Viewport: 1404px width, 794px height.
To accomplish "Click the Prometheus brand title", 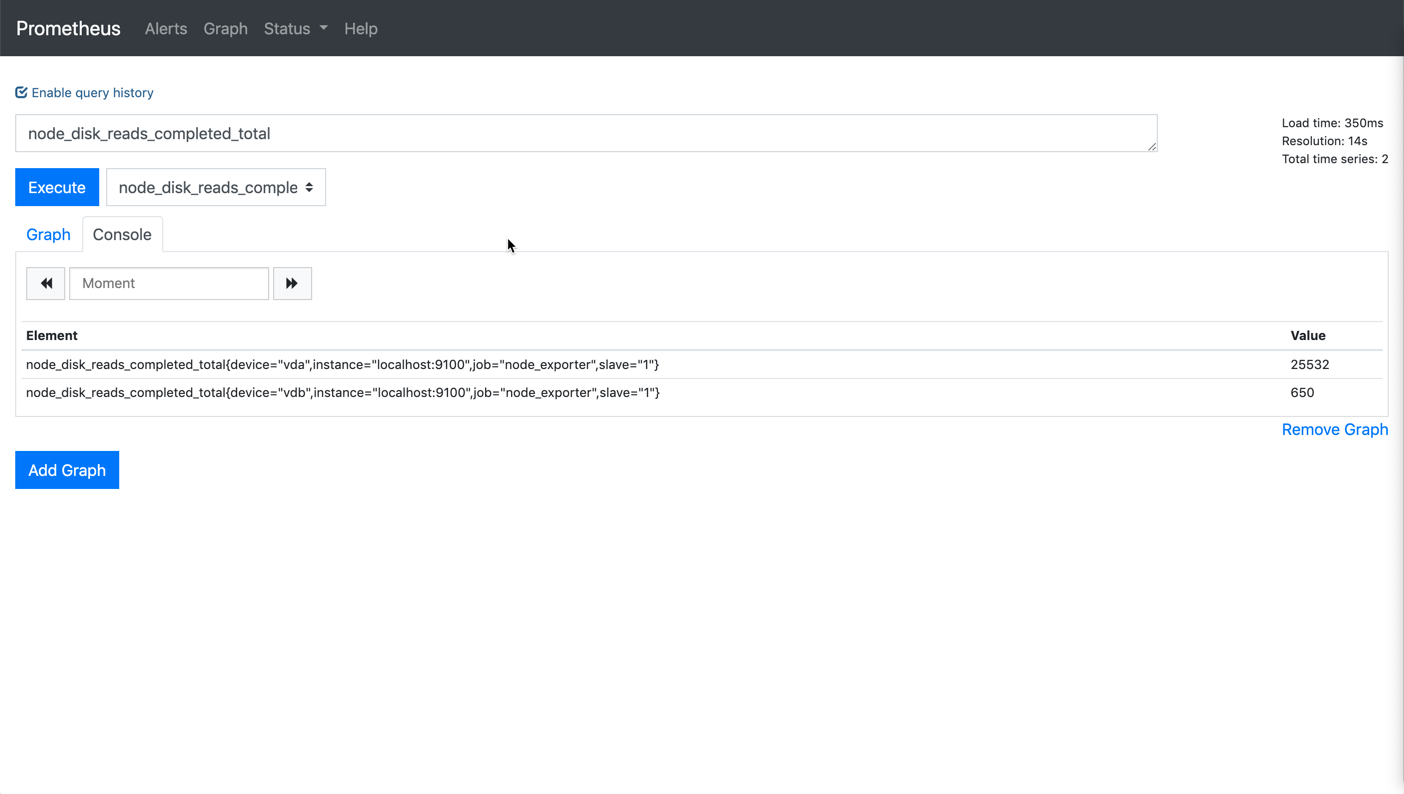I will click(68, 28).
